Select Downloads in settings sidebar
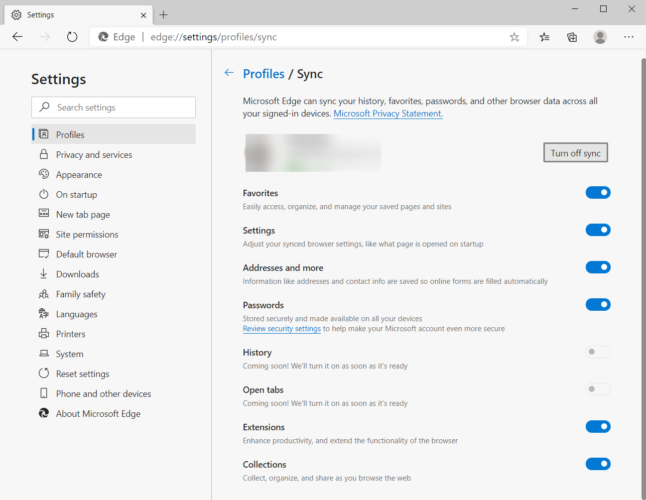Viewport: 646px width, 500px height. pyautogui.click(x=114, y=274)
